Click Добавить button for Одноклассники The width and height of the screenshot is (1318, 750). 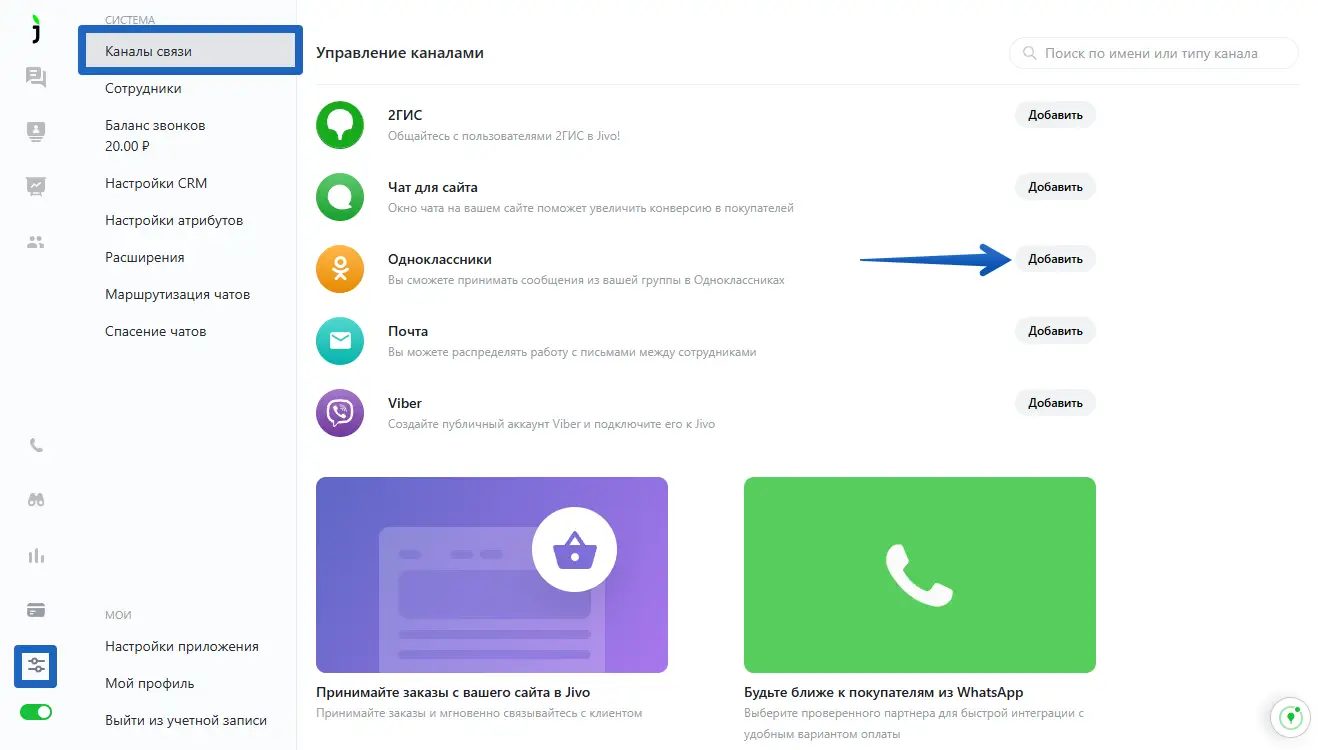click(x=1055, y=259)
